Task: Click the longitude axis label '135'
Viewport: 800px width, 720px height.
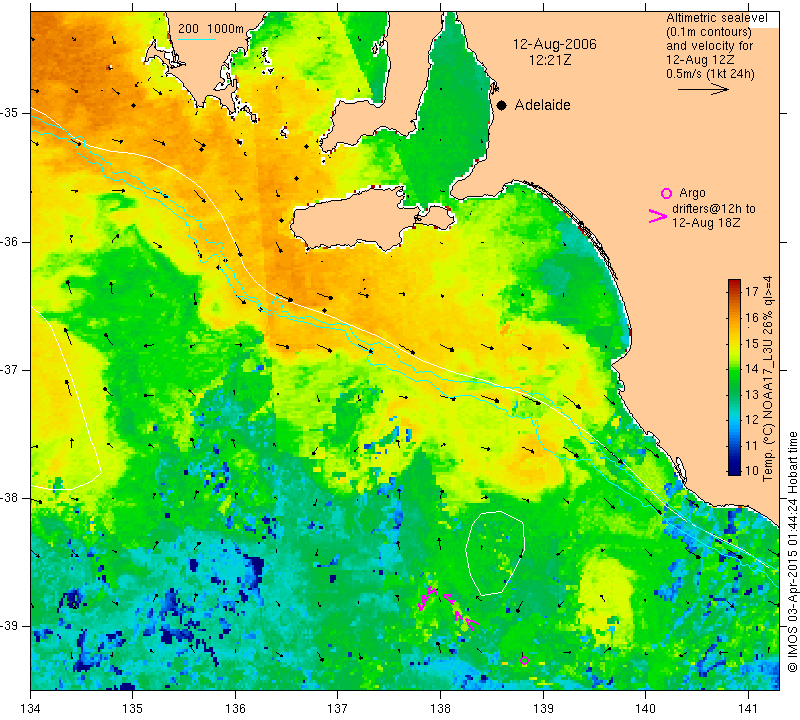Action: (x=133, y=708)
